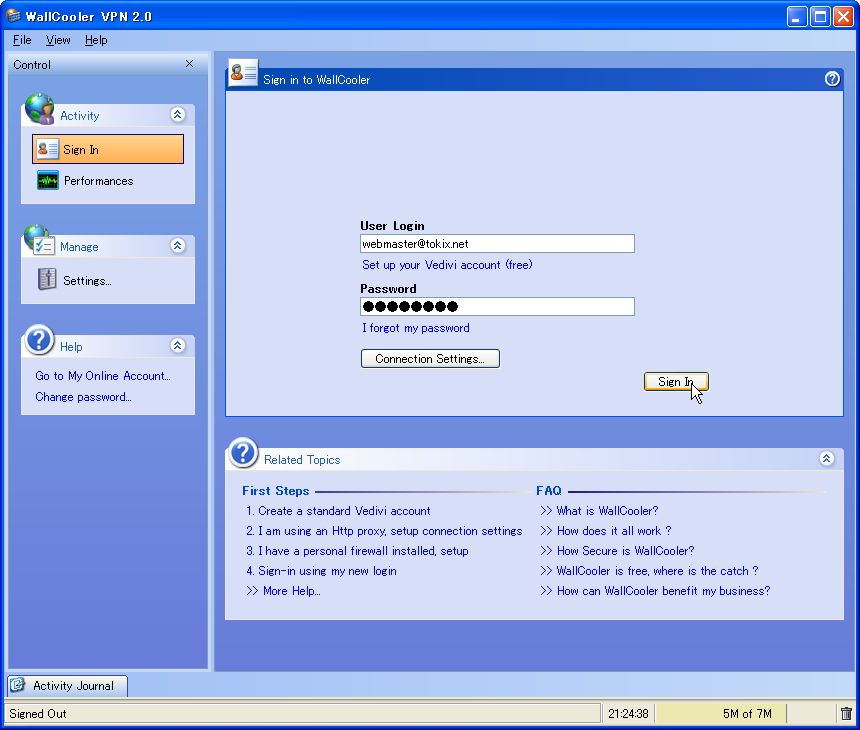Open 4. Sign-in using my new login

click(x=321, y=571)
